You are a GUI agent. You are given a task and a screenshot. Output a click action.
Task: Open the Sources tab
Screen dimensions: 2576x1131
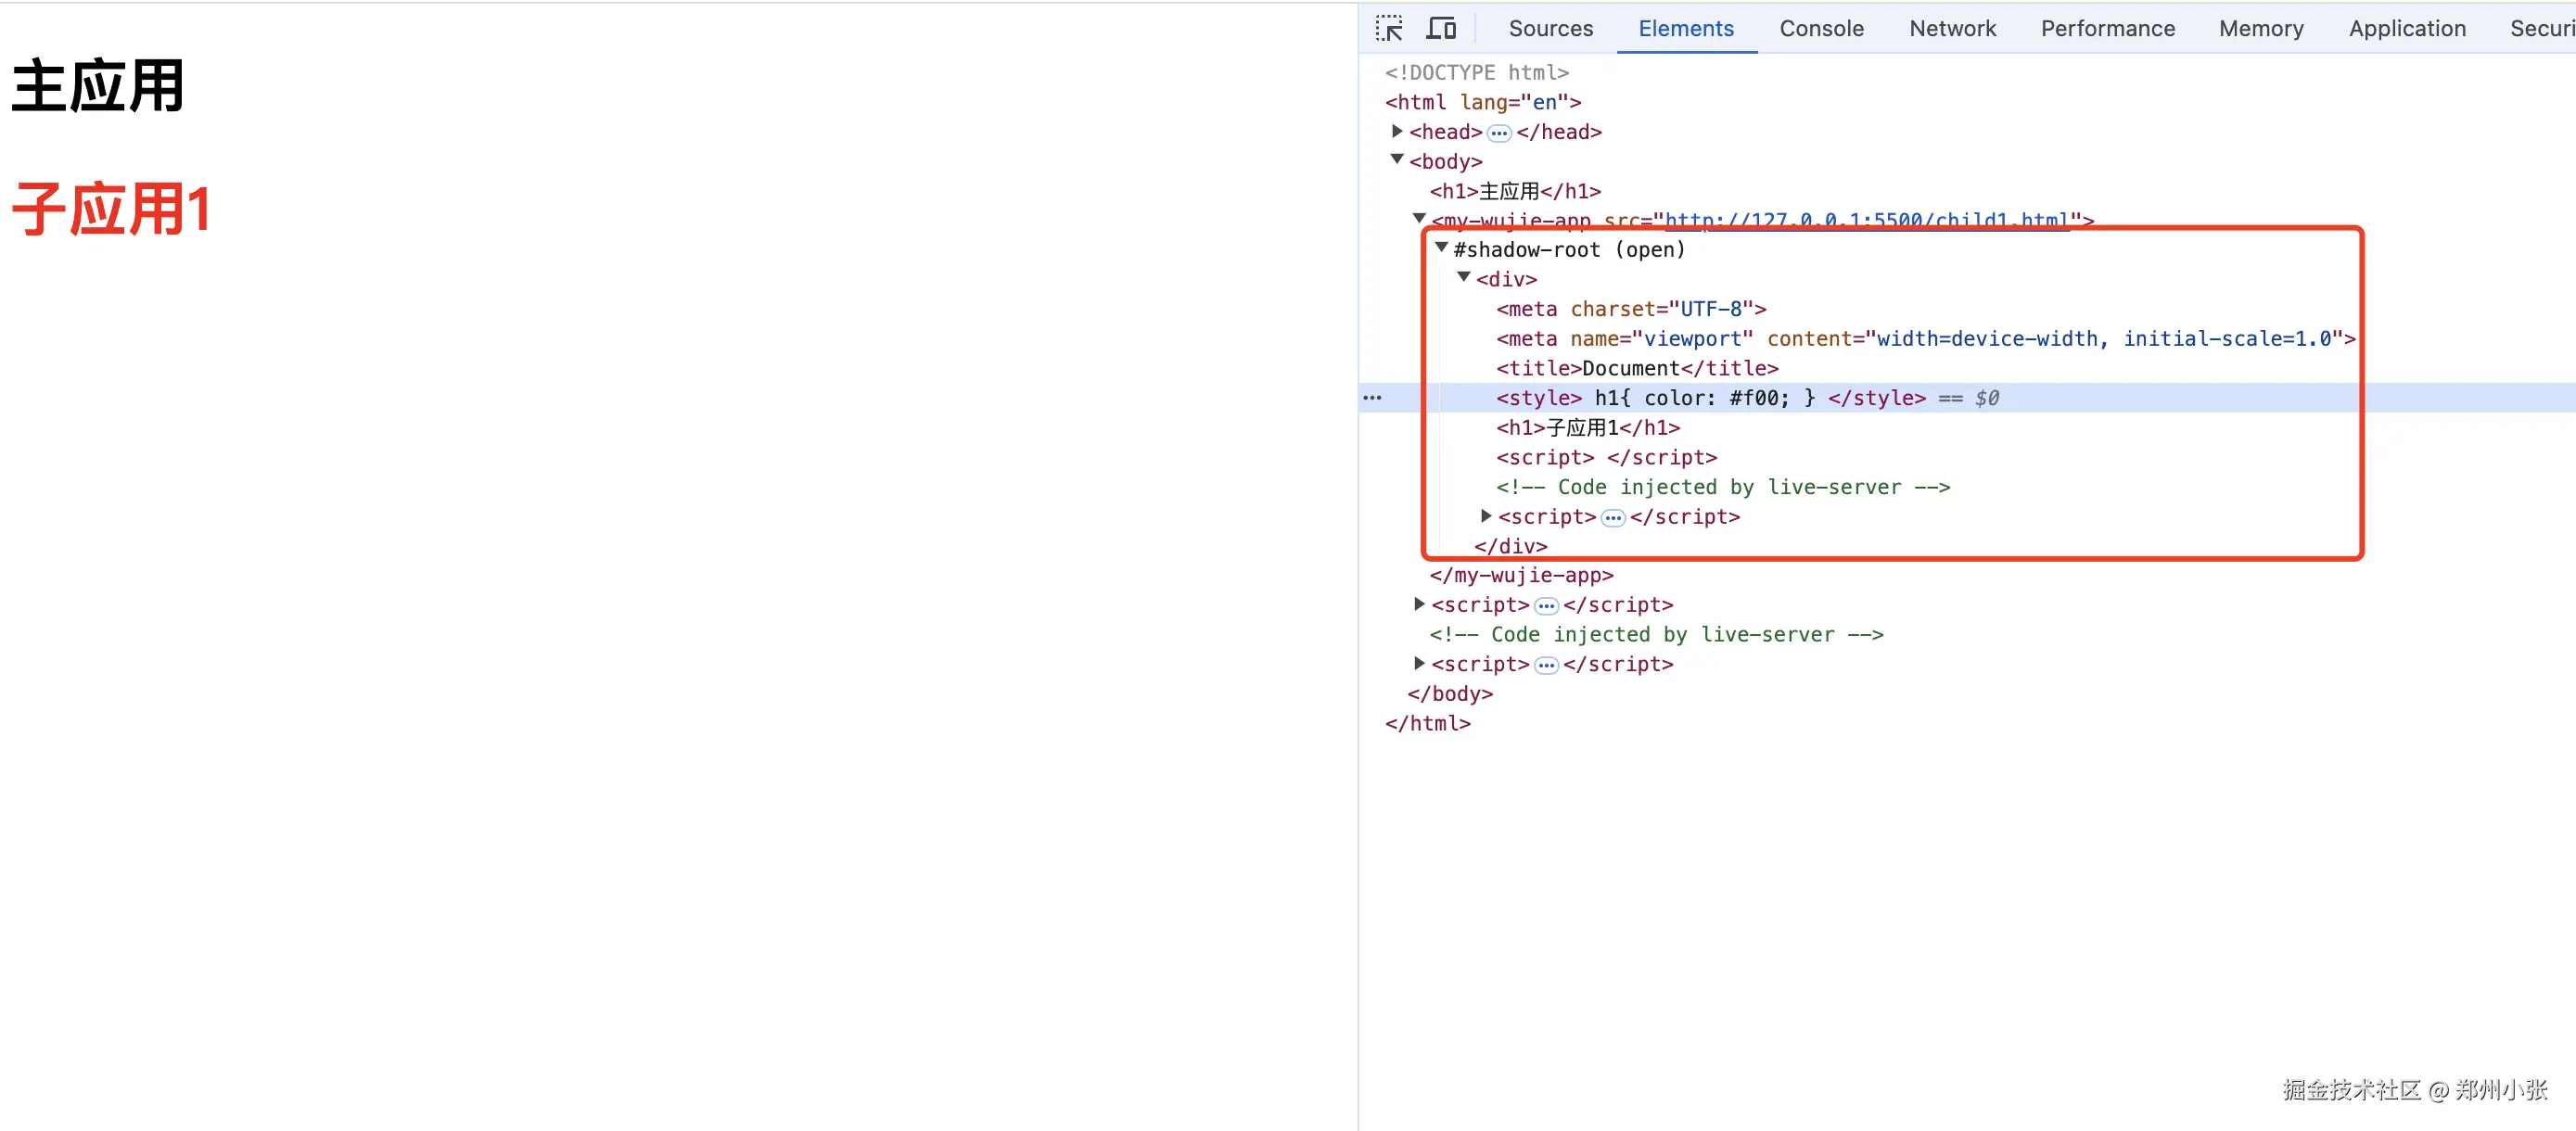tap(1550, 28)
